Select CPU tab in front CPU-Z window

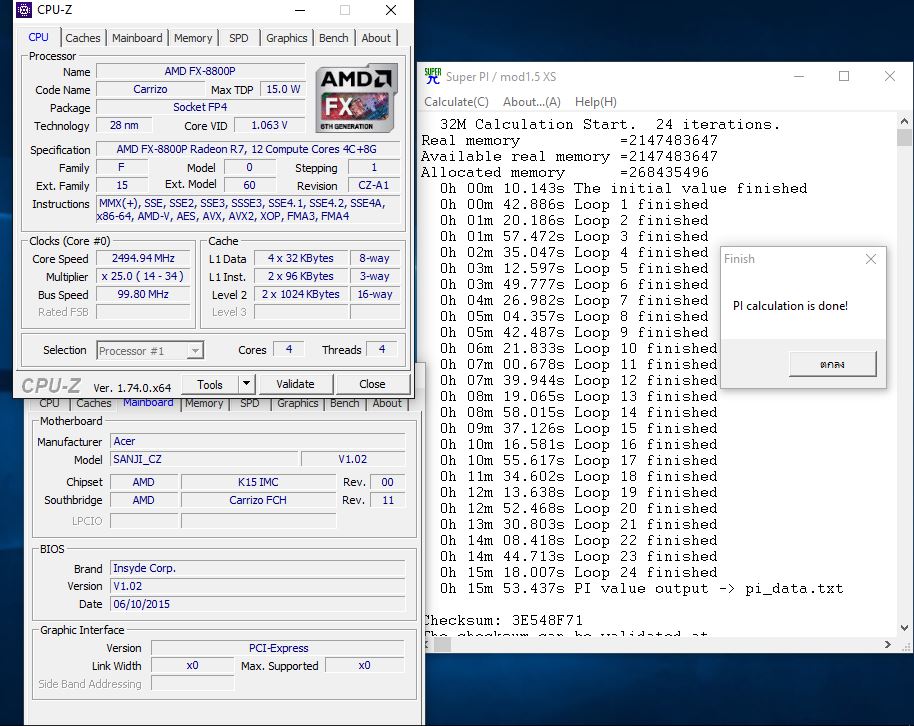(38, 37)
